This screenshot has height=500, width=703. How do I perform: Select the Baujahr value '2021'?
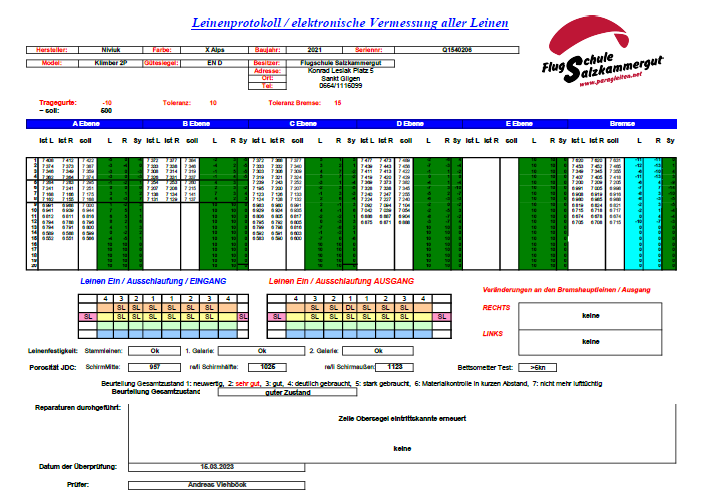click(315, 50)
